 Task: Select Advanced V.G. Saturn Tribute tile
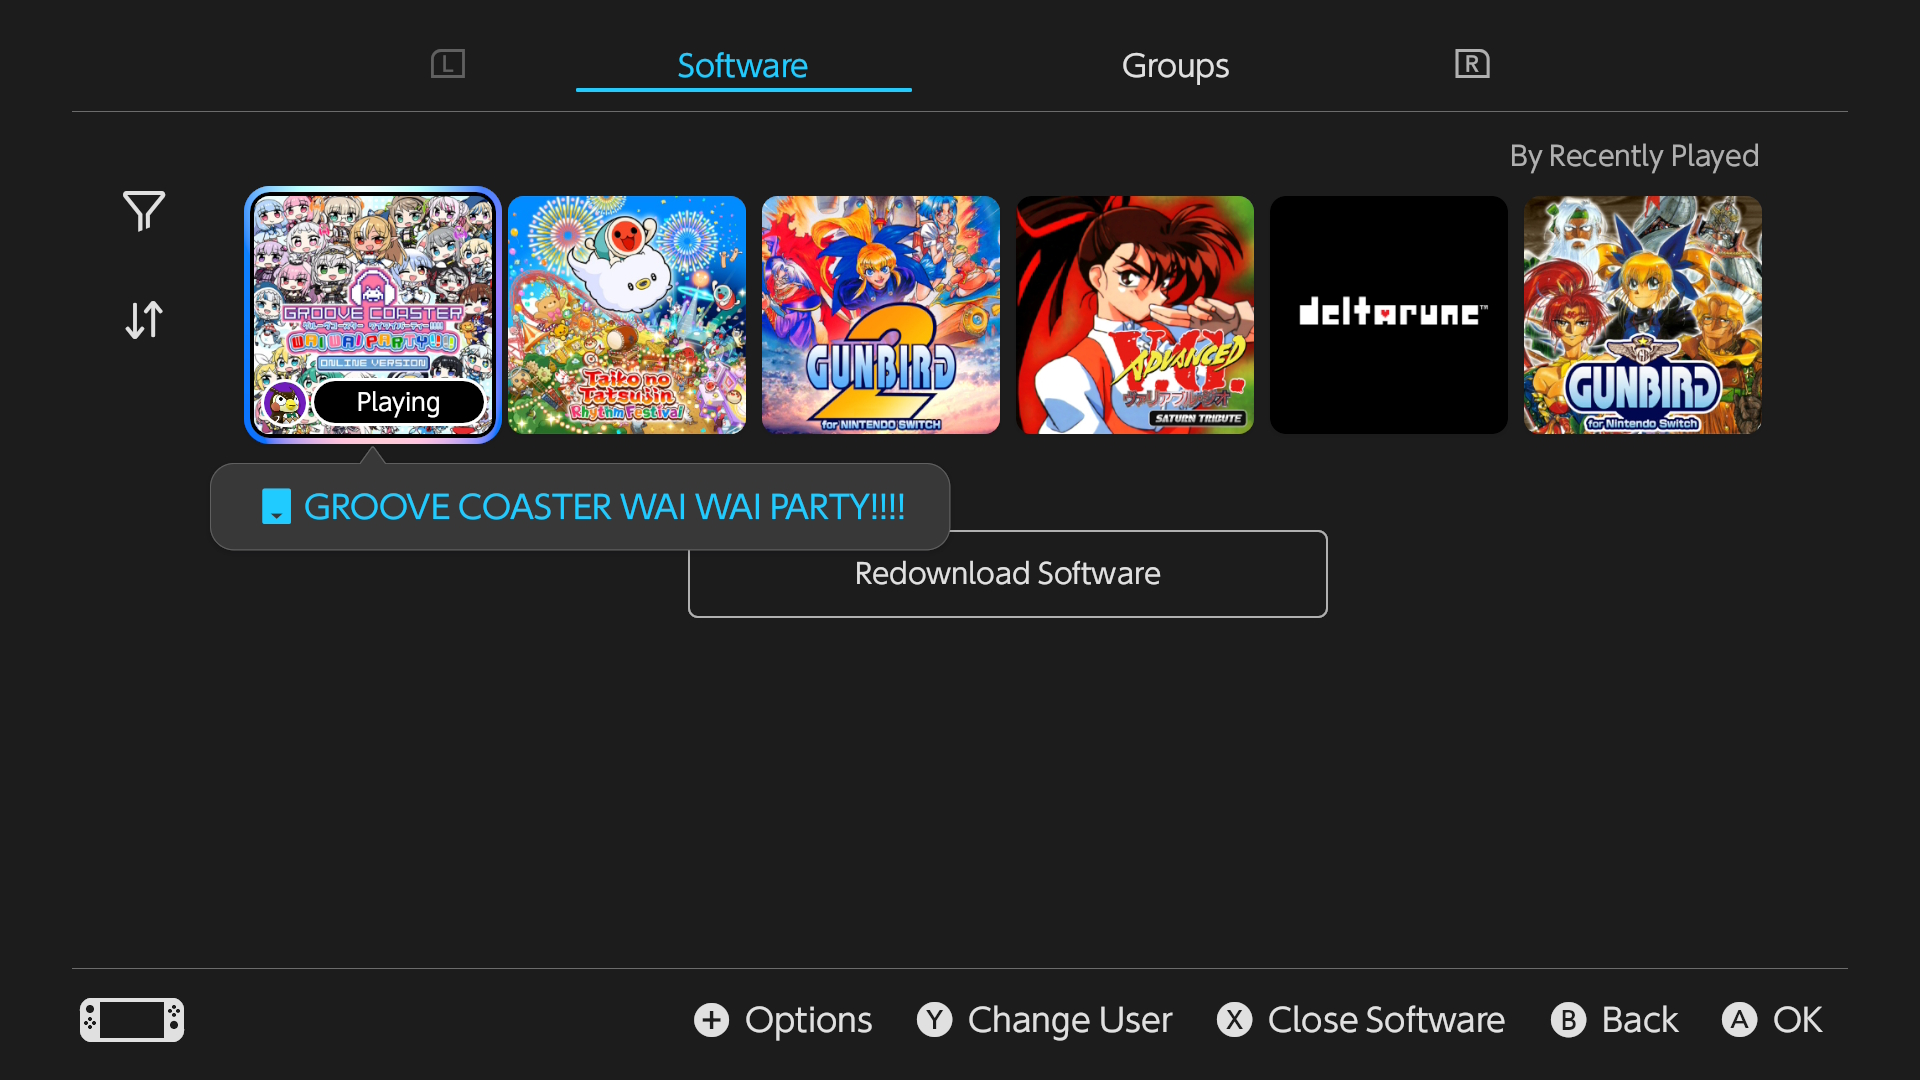pos(1135,315)
